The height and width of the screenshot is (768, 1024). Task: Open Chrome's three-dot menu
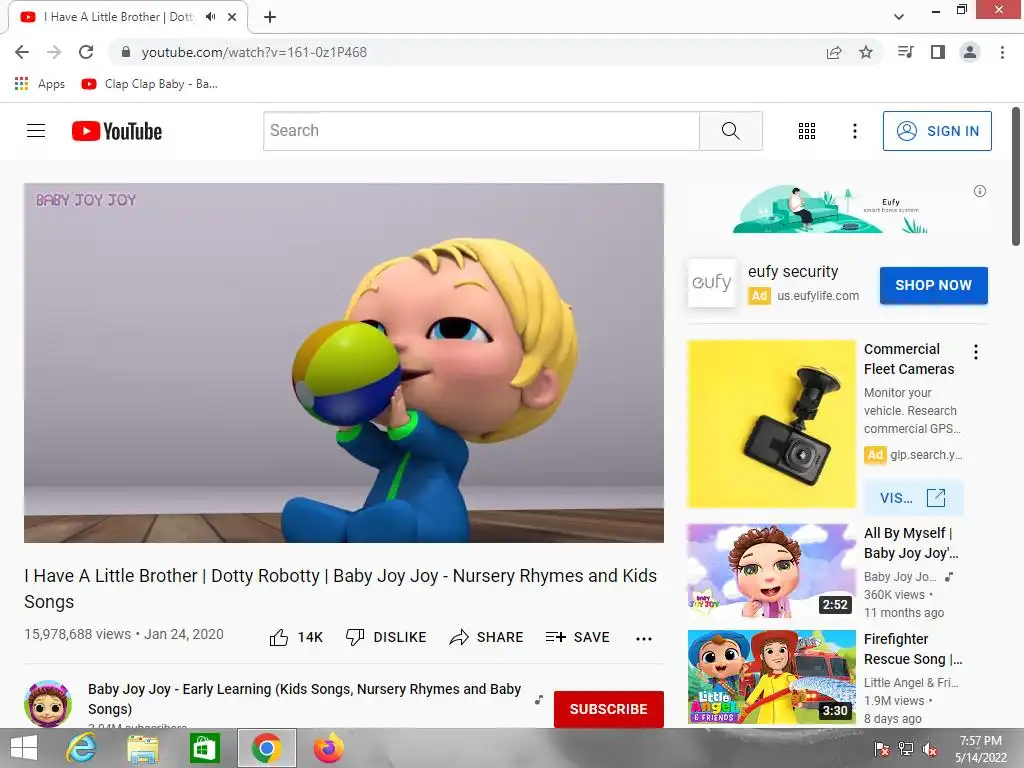[x=1002, y=52]
